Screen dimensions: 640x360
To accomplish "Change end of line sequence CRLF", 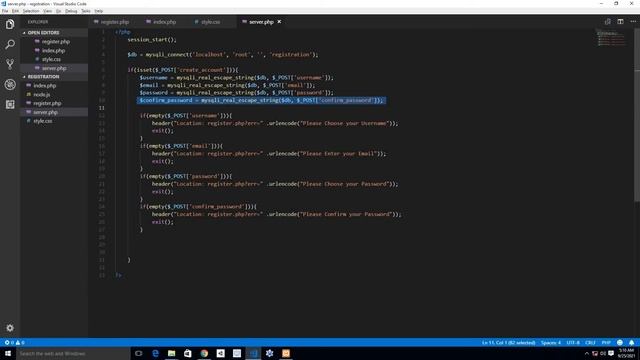I will click(x=590, y=342).
